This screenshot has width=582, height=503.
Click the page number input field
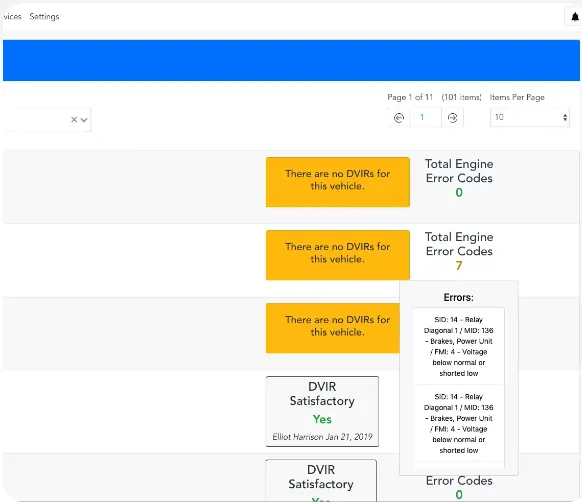click(x=425, y=117)
